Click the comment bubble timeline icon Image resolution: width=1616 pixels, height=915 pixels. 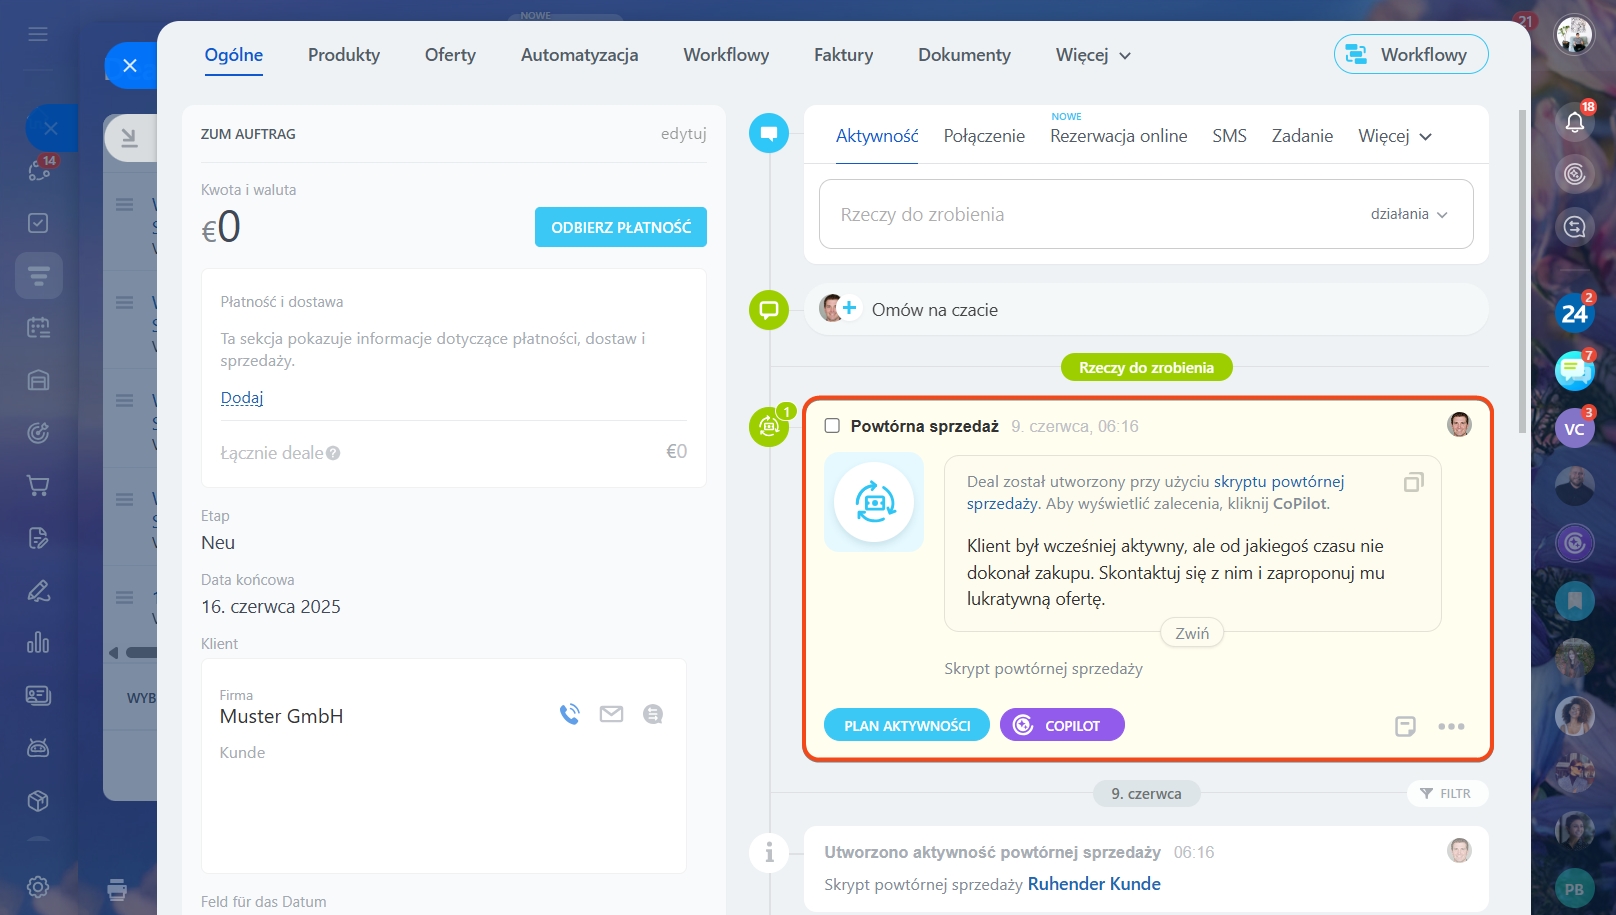pos(769,133)
